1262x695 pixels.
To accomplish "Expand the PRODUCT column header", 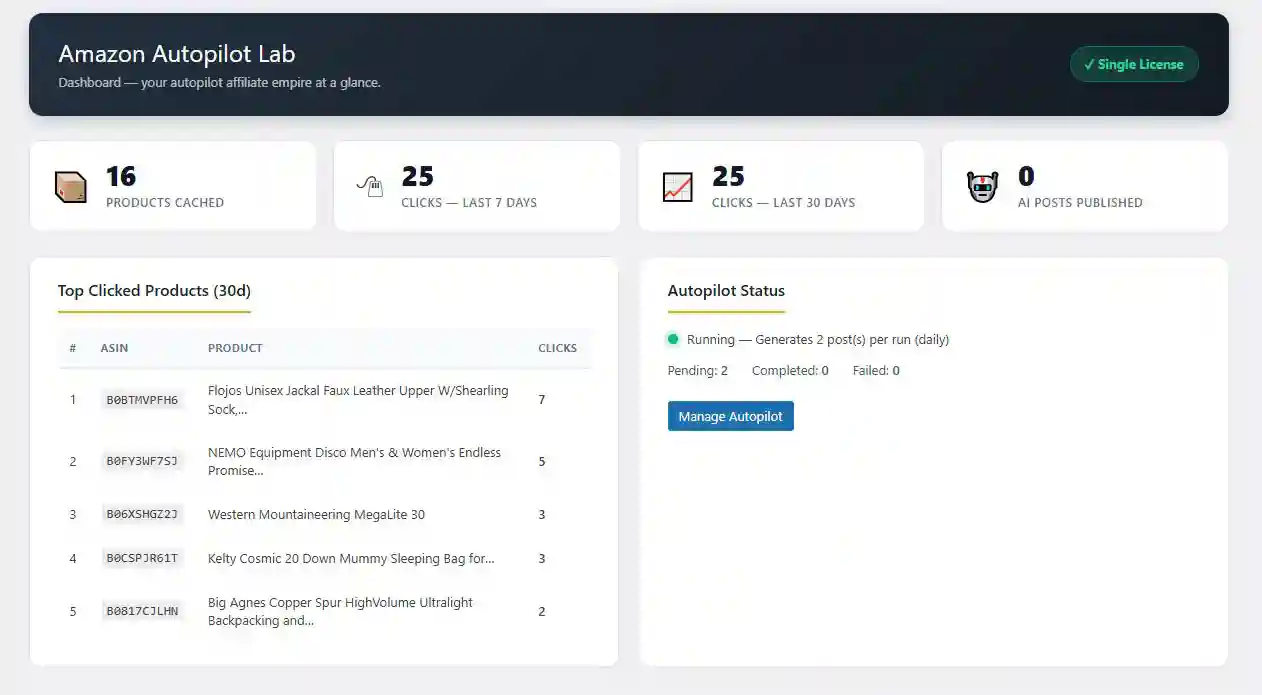I will tap(235, 348).
